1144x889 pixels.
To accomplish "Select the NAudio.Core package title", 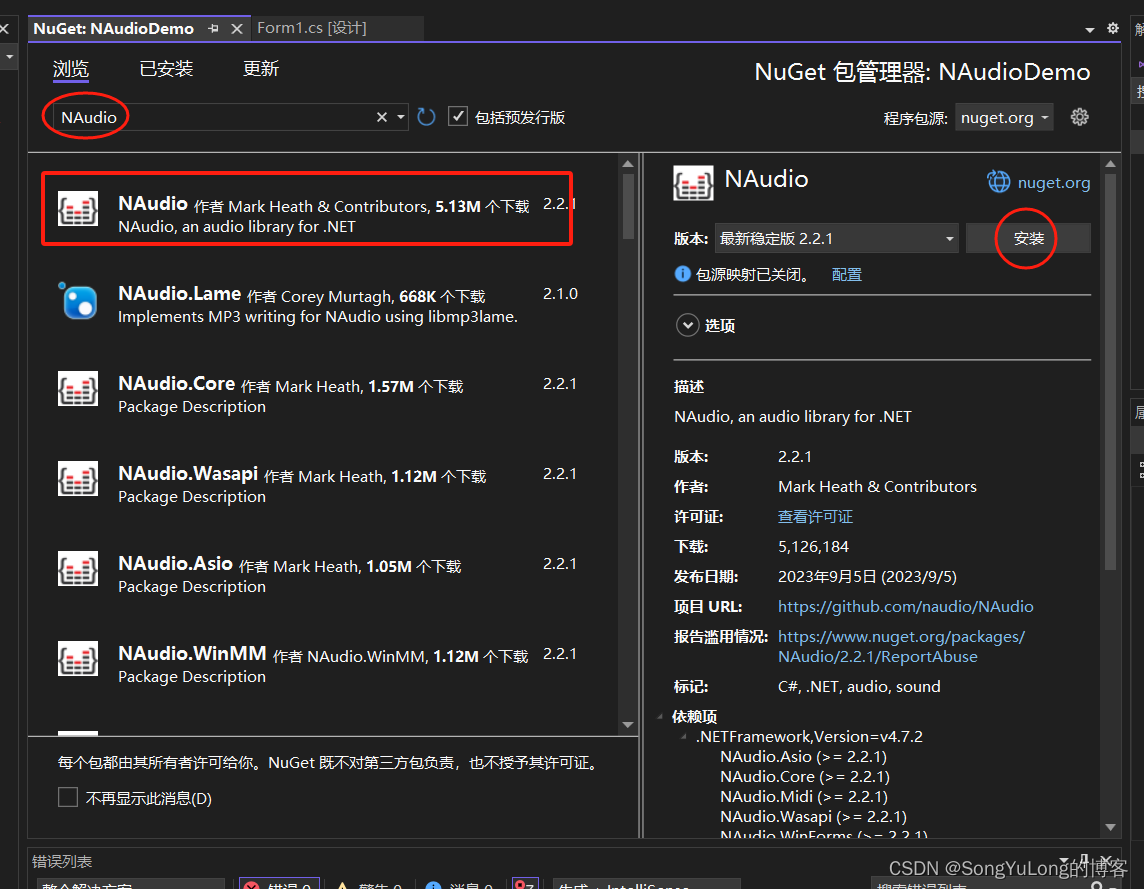I will 177,383.
